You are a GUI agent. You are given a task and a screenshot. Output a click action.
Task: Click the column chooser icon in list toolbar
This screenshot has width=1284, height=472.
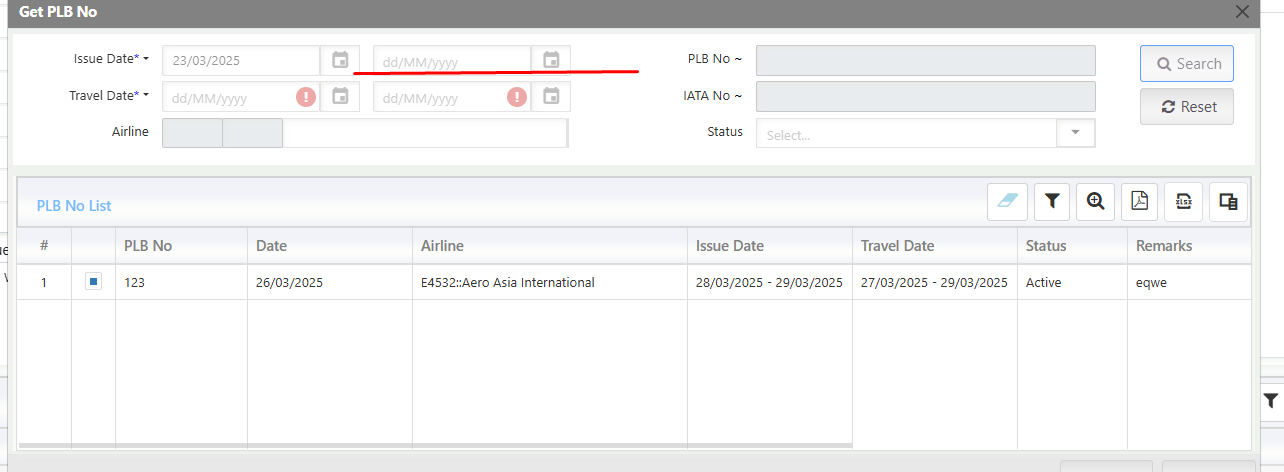[x=1229, y=201]
